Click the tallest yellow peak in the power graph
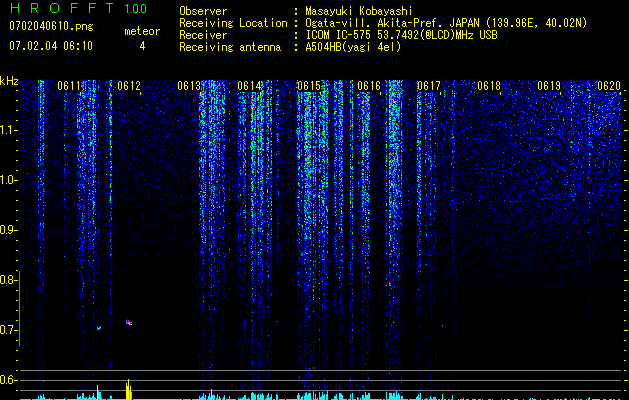This screenshot has height=400, width=629. coord(128,389)
